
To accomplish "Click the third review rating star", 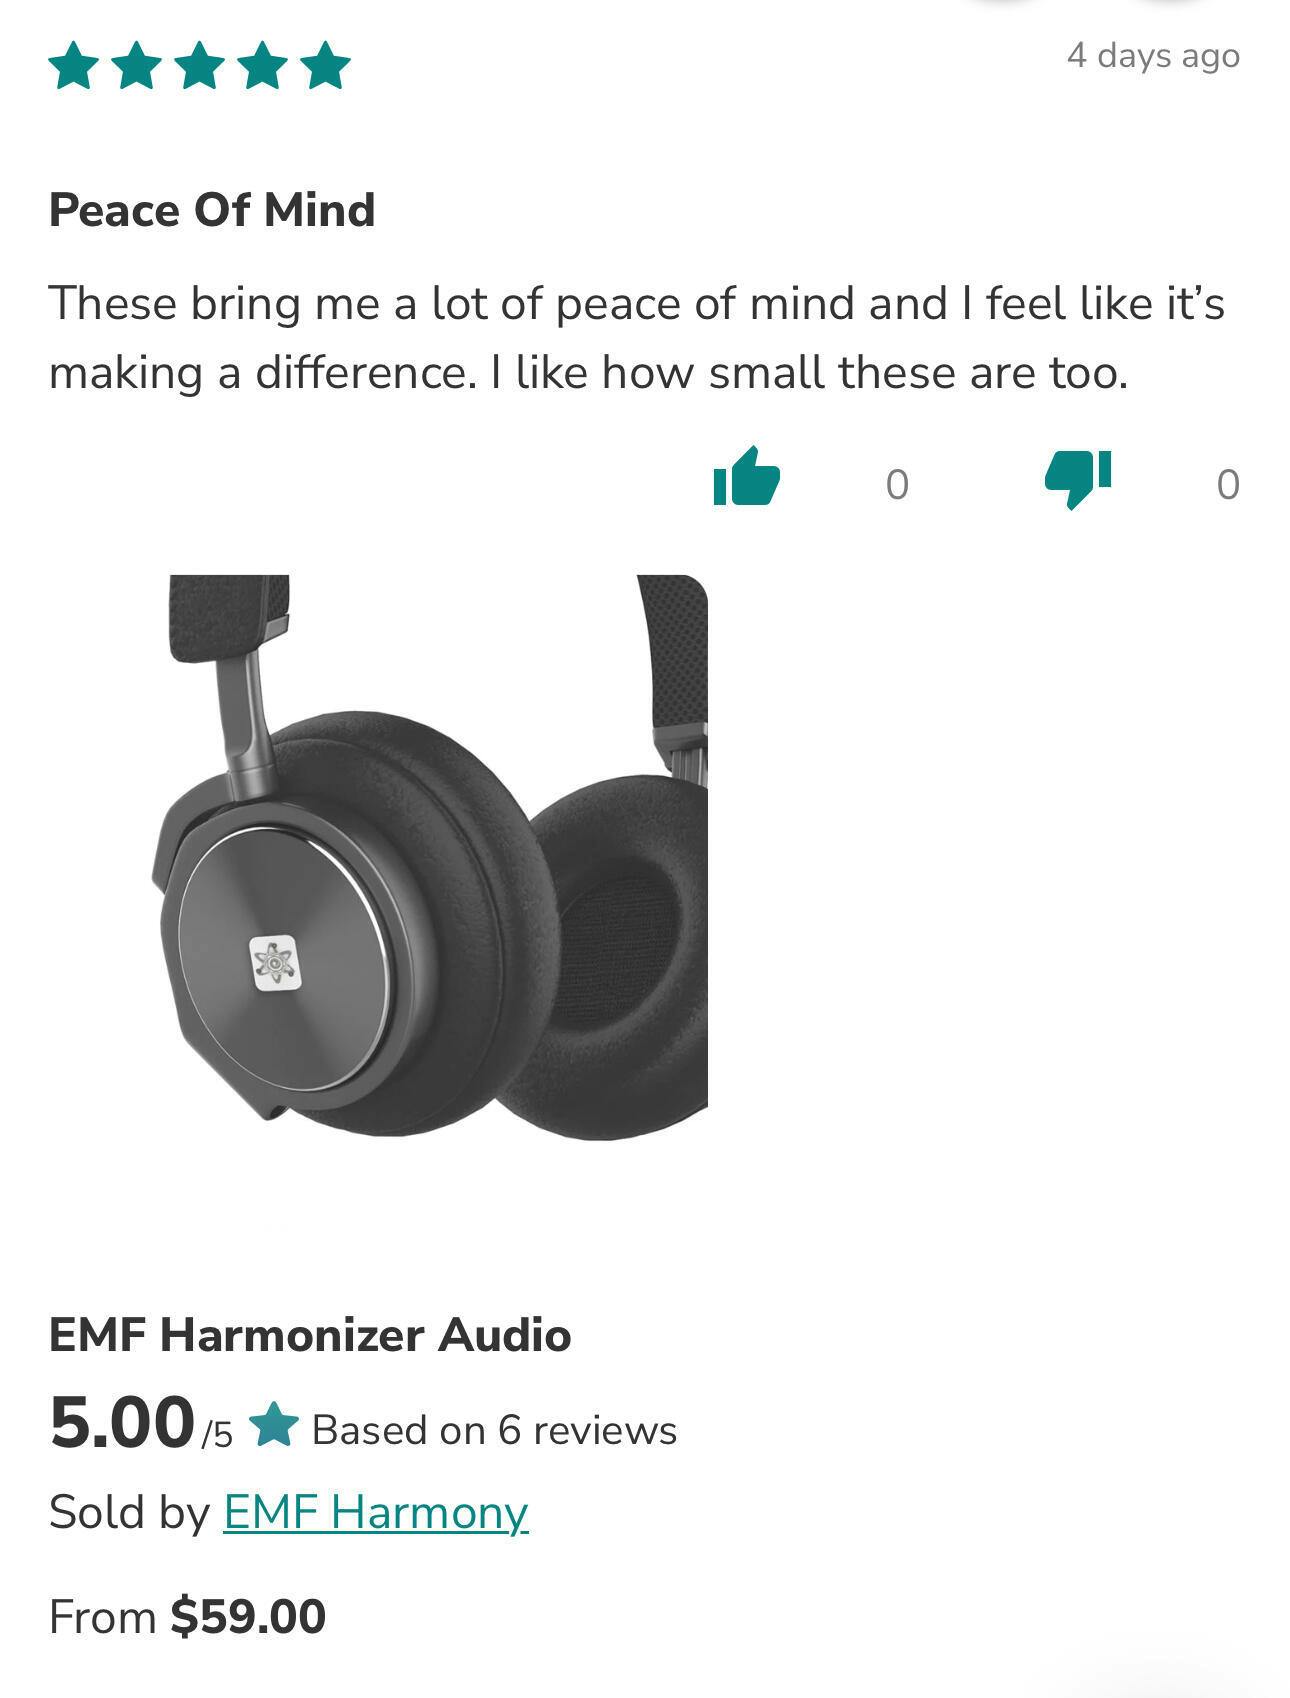I will pyautogui.click(x=200, y=66).
